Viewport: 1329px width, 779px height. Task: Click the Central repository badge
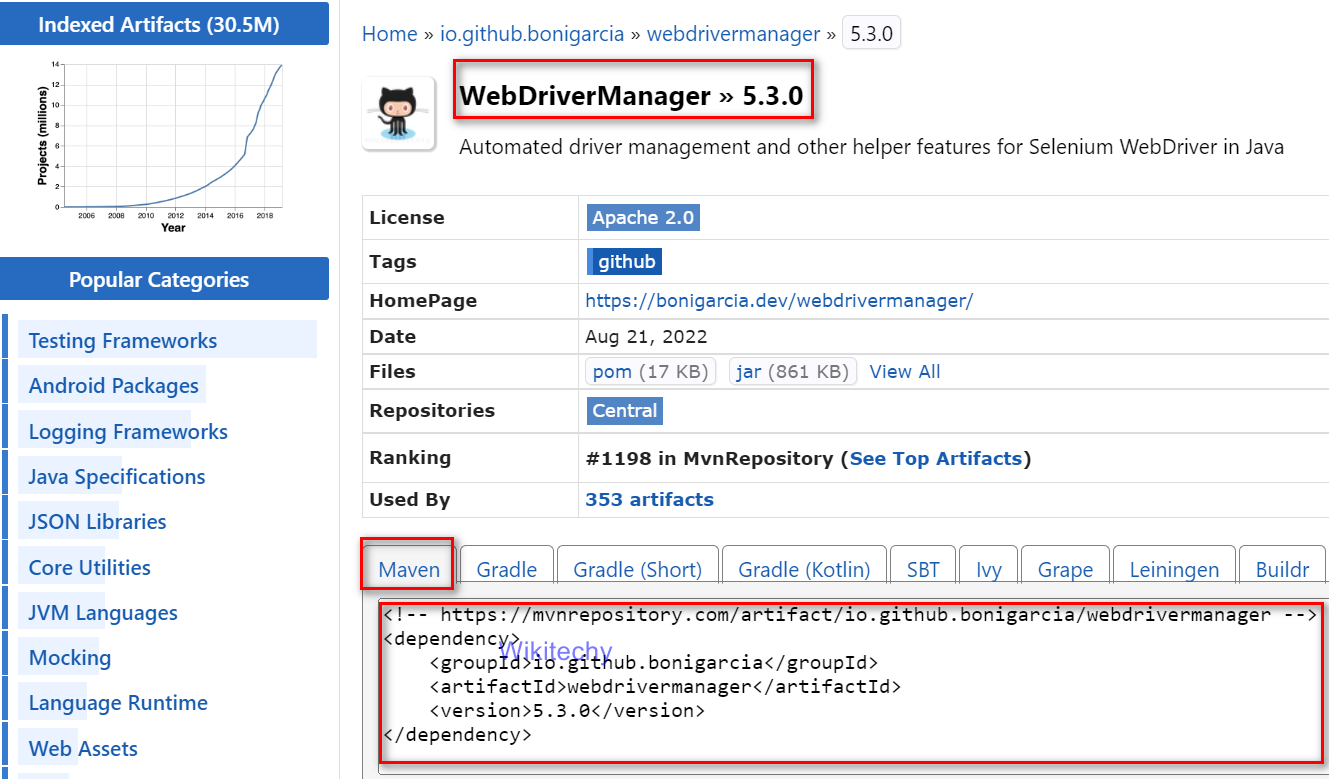click(624, 411)
